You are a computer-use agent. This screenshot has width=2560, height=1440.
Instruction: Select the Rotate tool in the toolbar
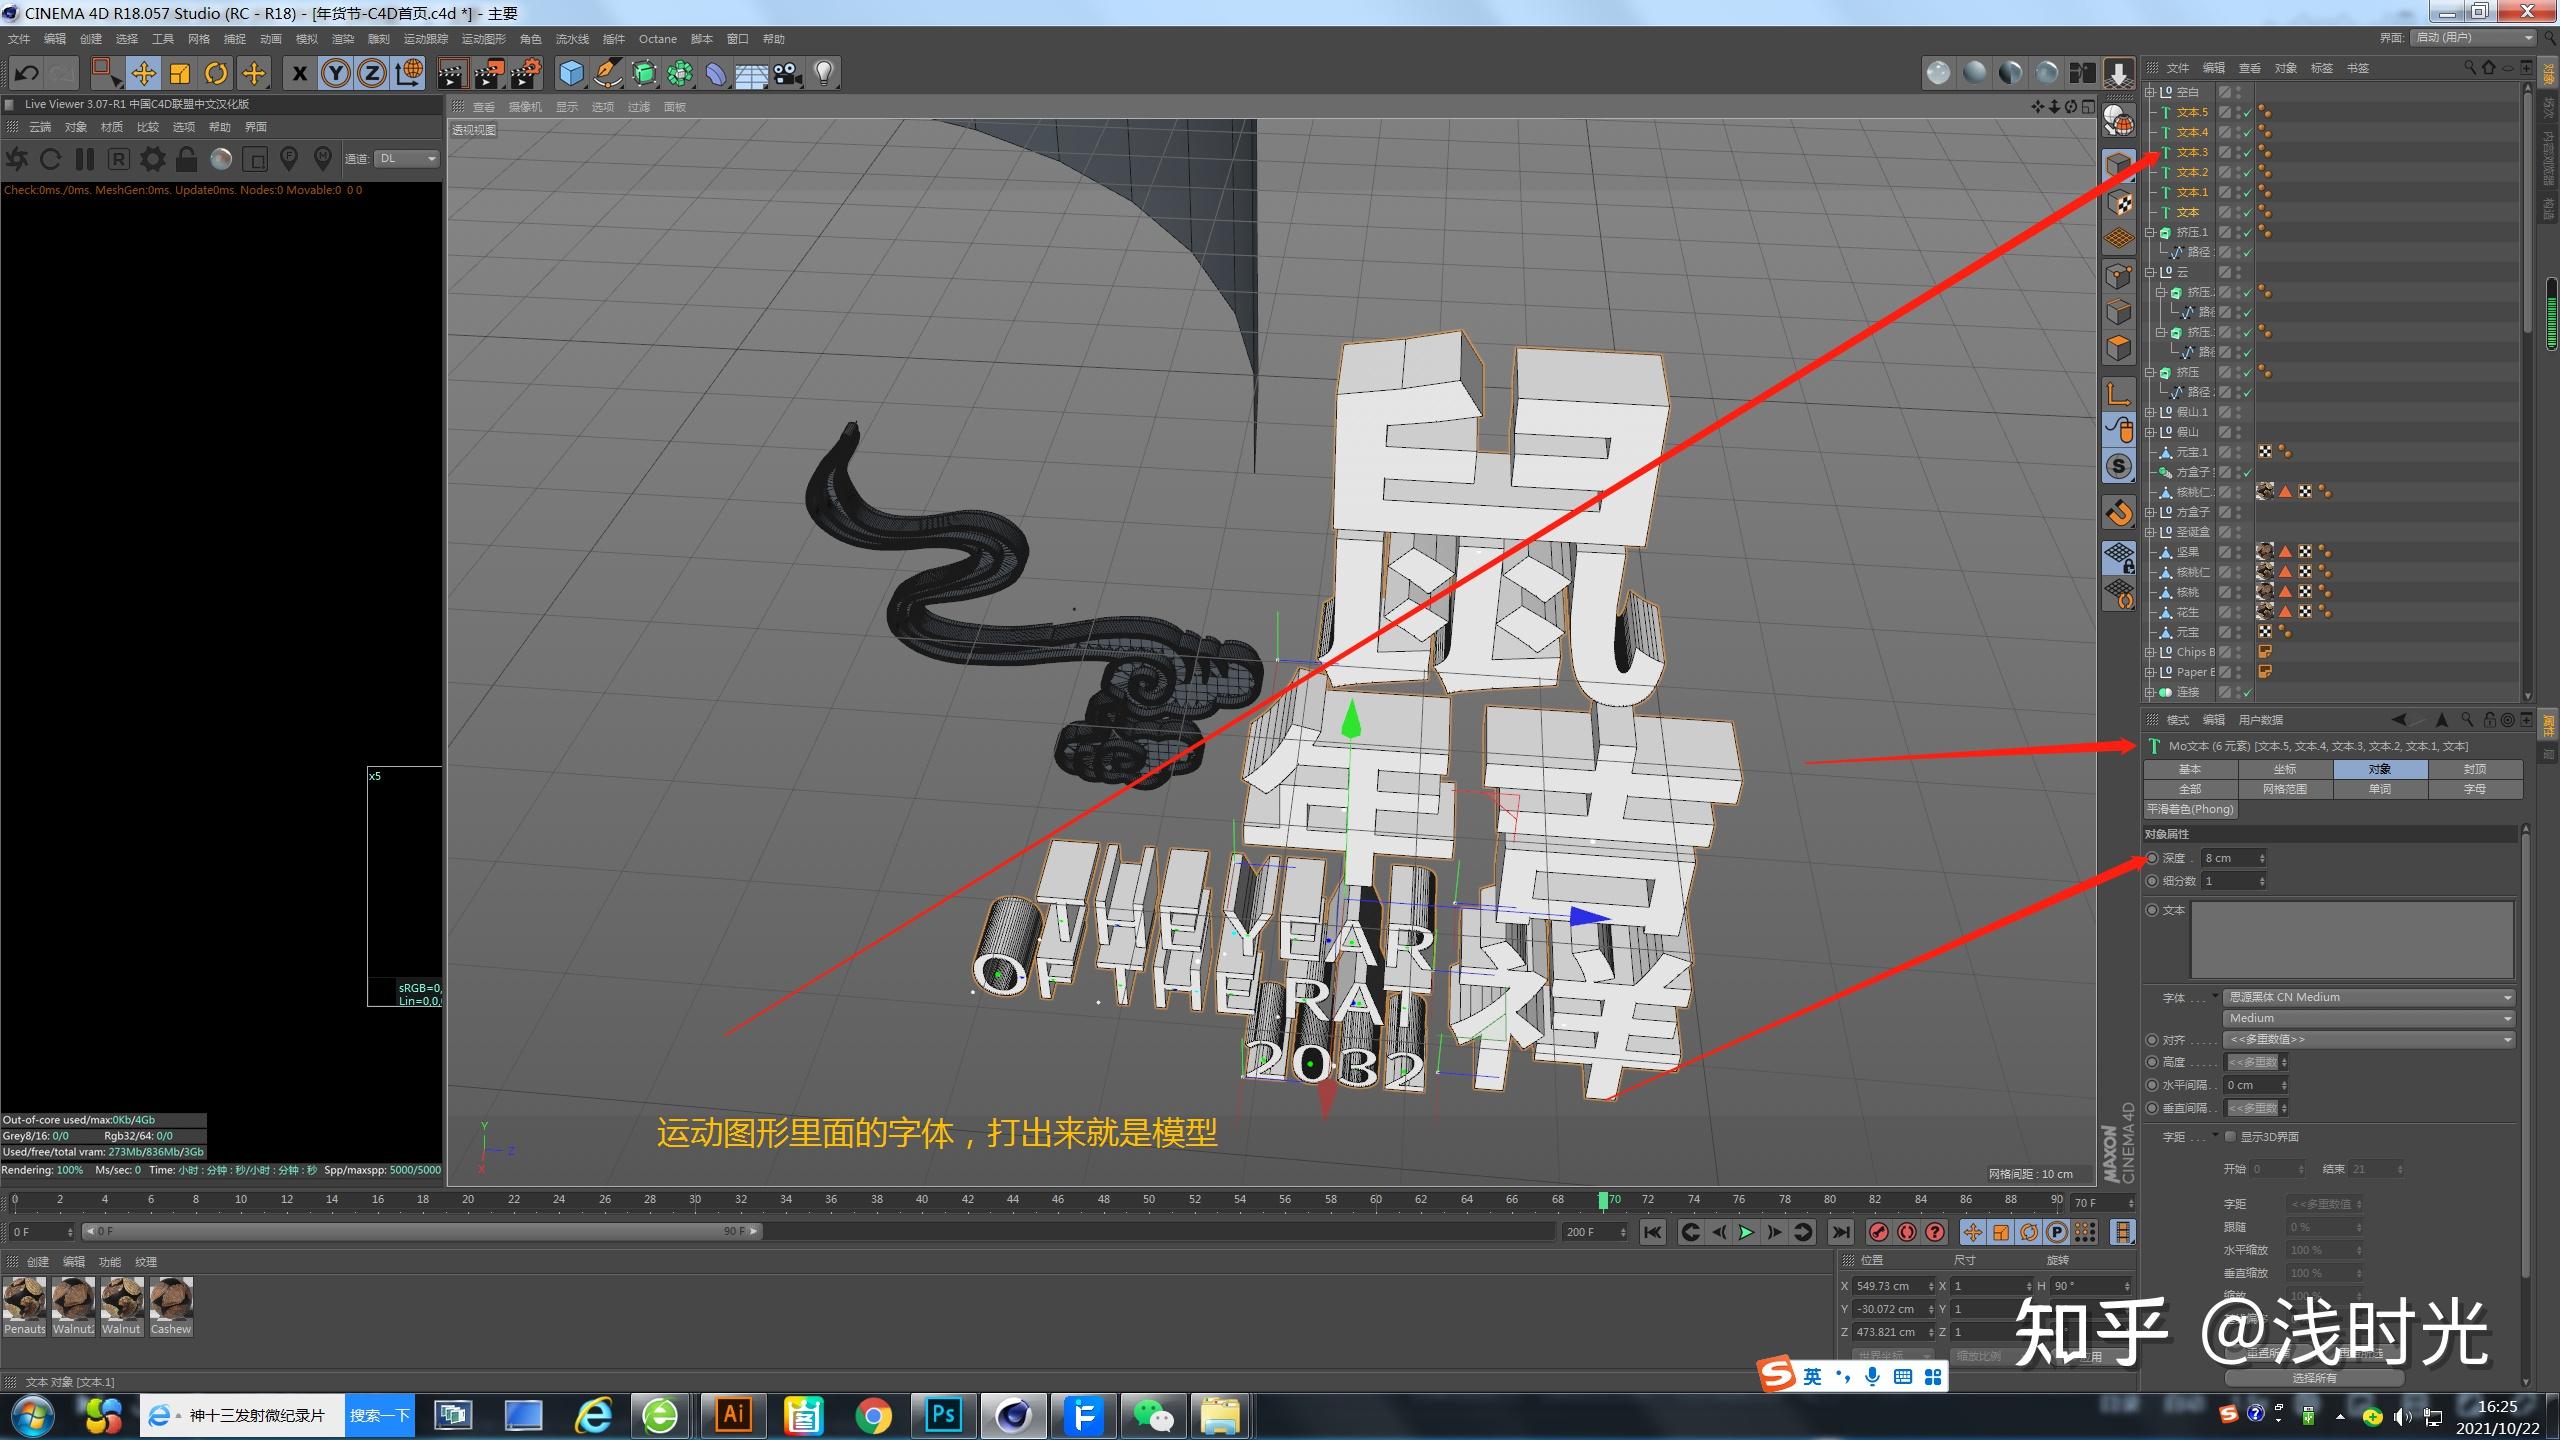pos(215,73)
